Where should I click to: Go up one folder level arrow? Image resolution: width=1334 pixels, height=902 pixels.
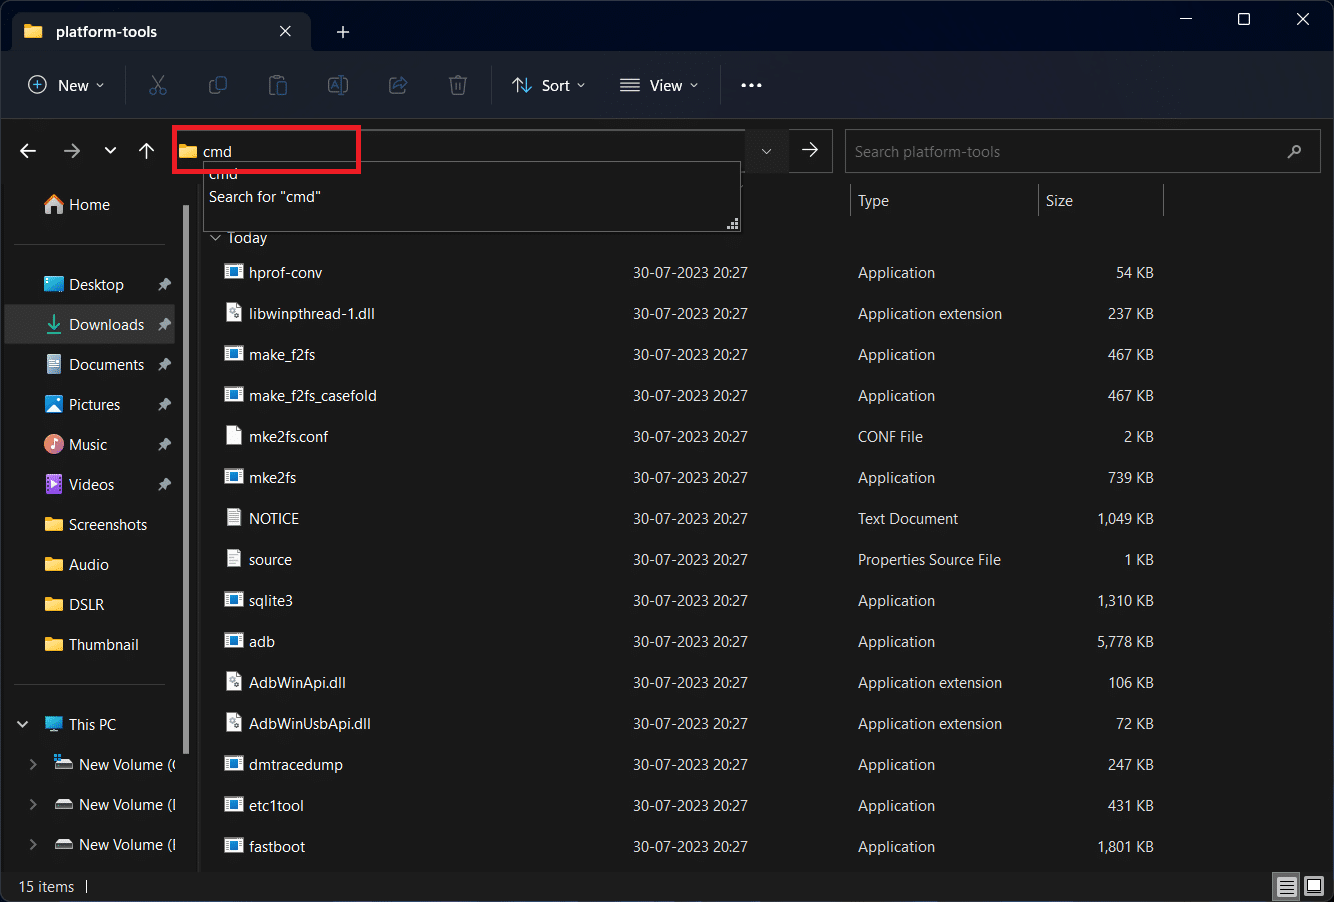[x=147, y=151]
